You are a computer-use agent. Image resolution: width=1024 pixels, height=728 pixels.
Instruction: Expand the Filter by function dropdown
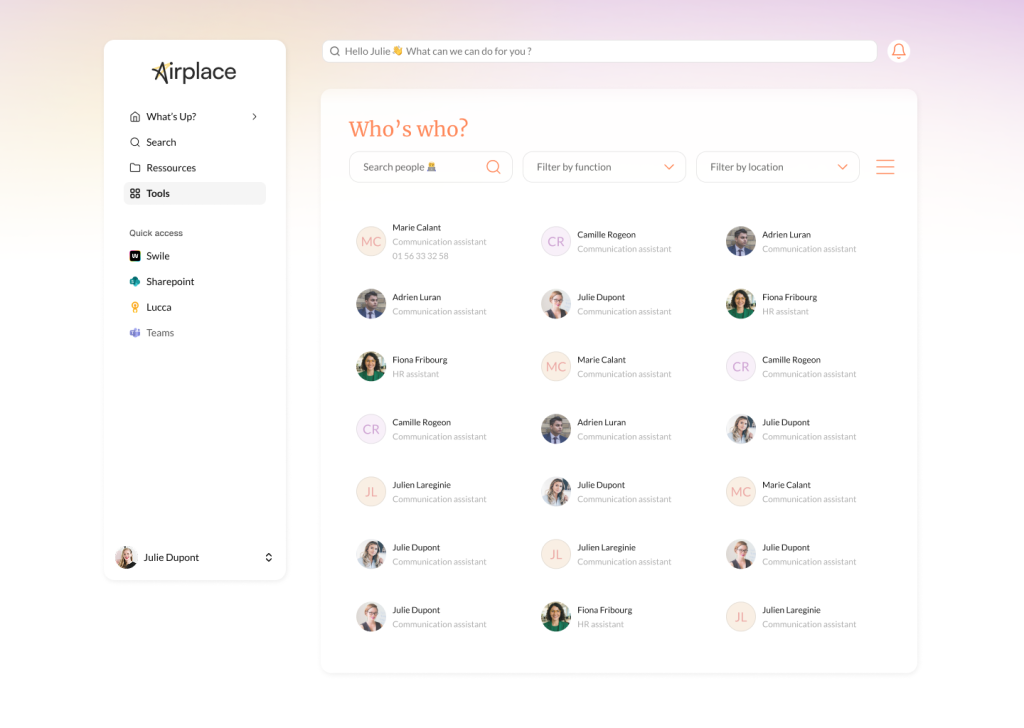604,167
